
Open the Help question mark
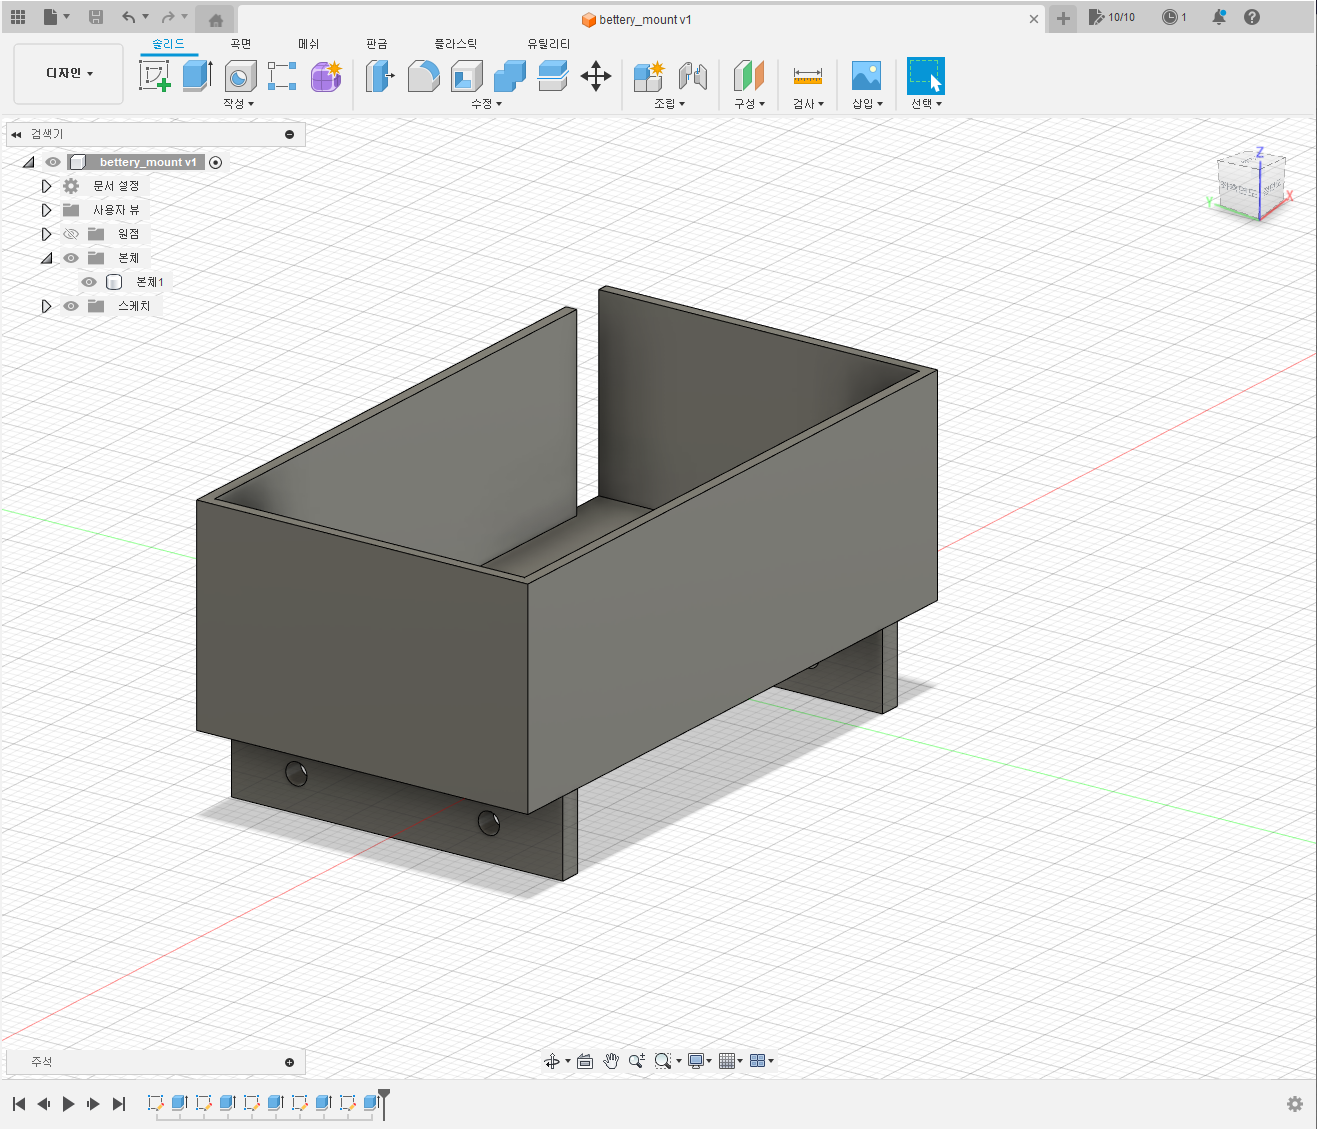(1252, 17)
